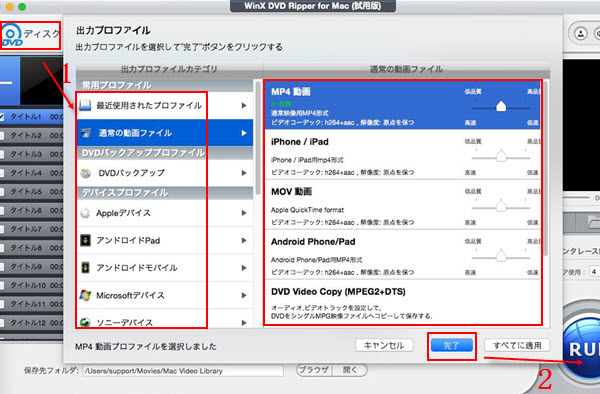Click the Android Mobile icon
The image size is (600, 394).
click(85, 268)
